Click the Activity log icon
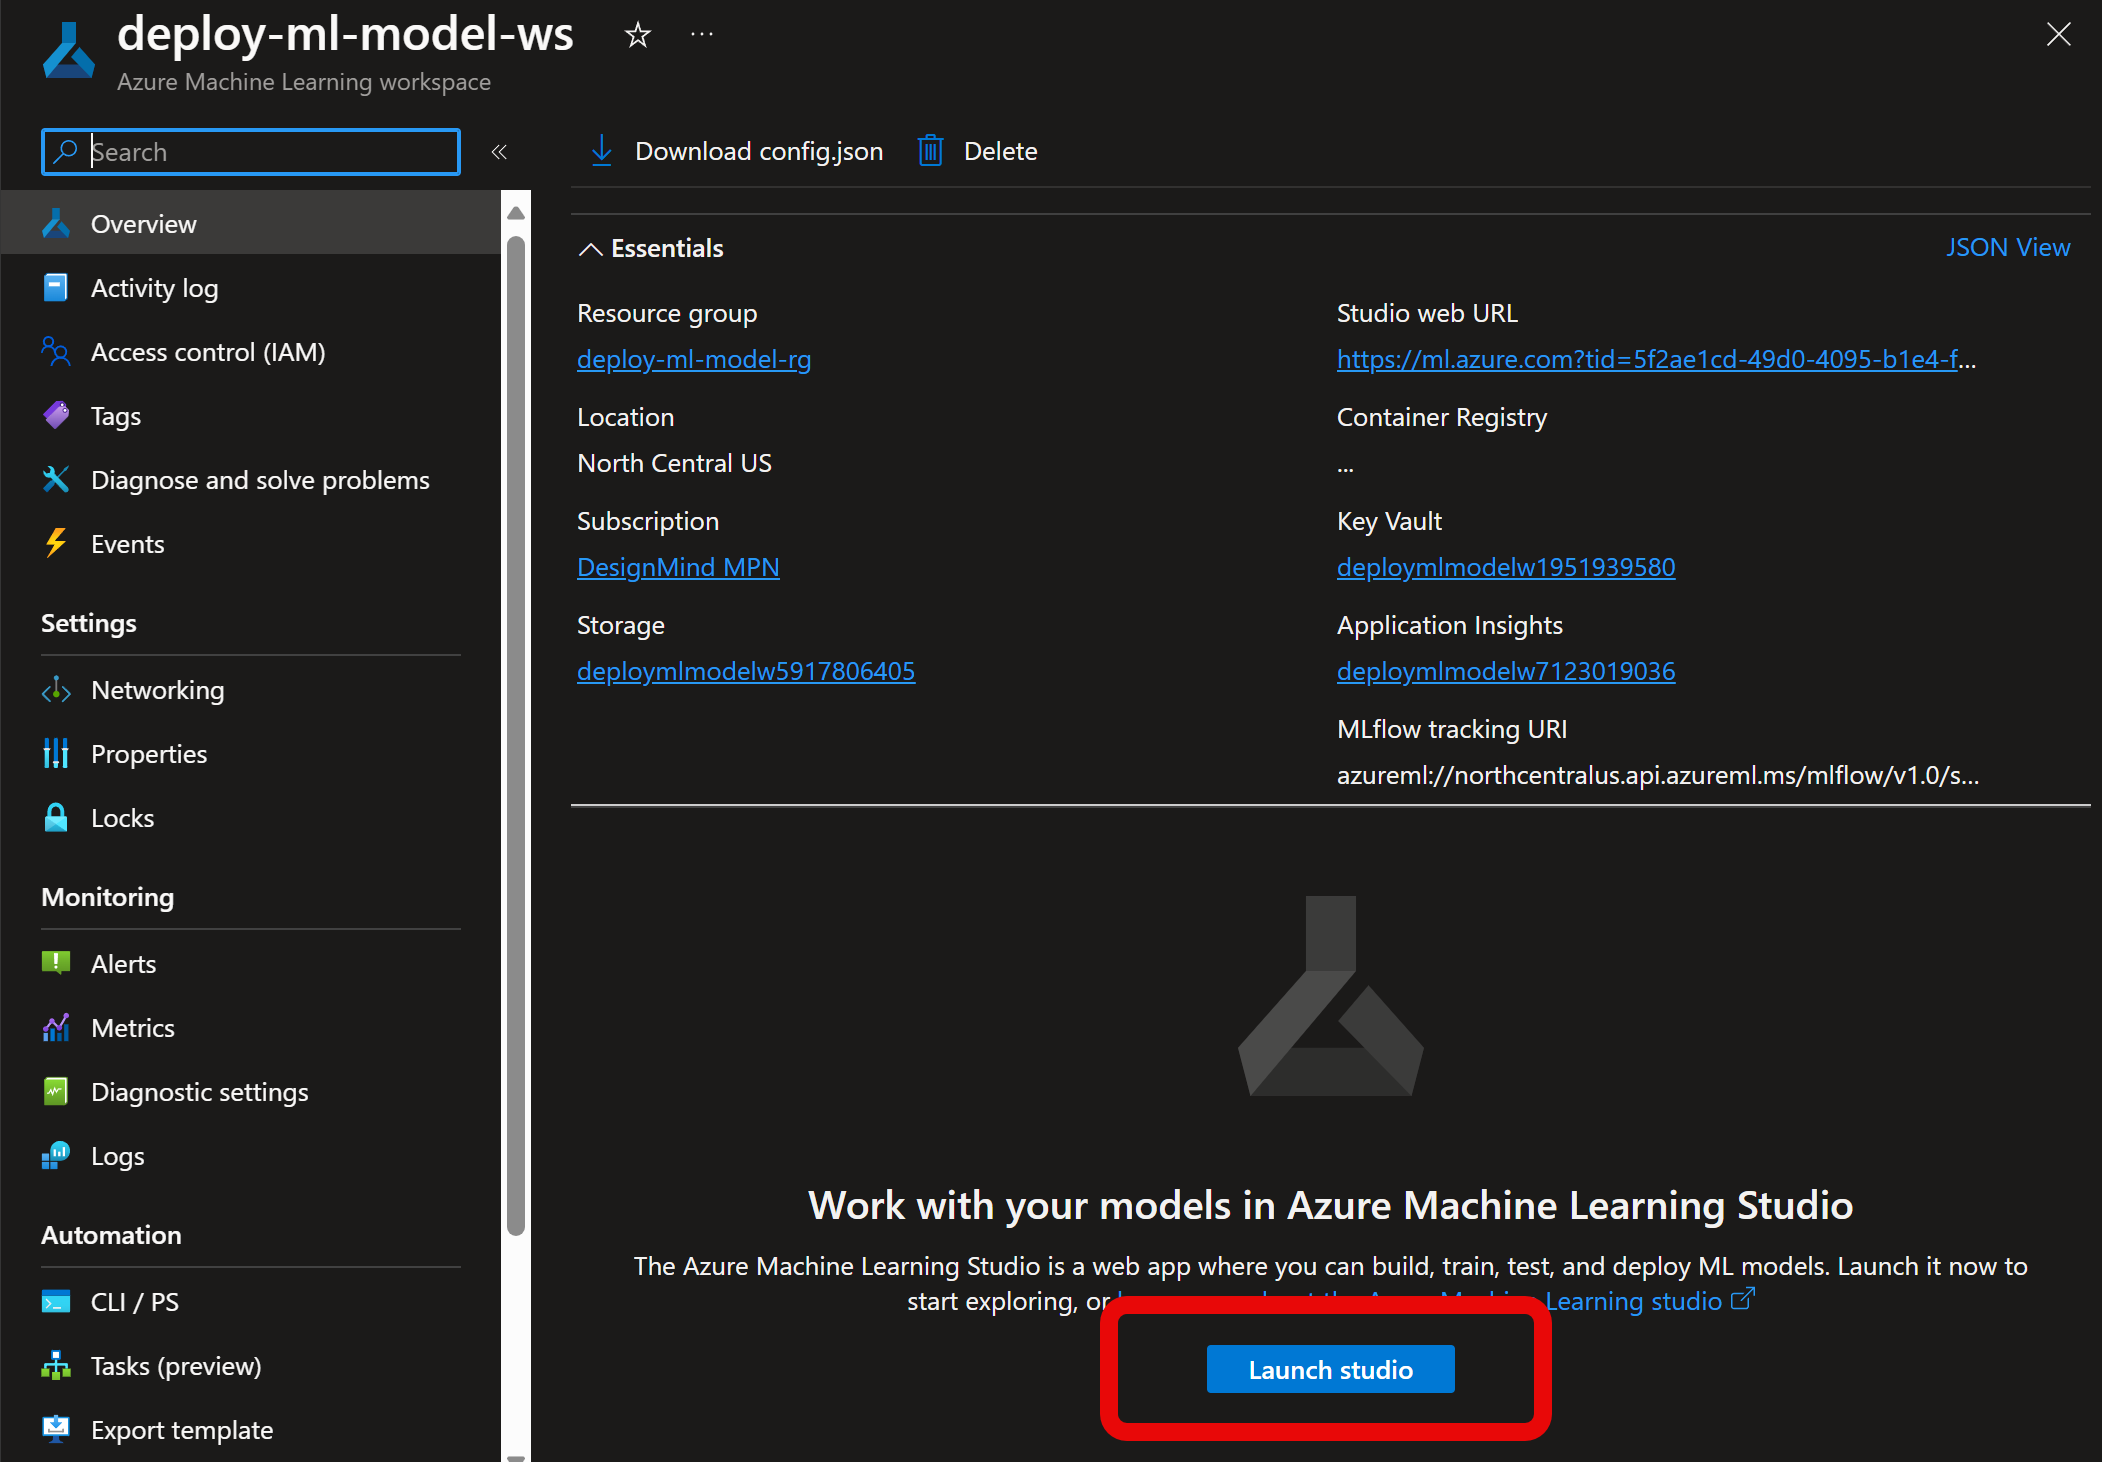Viewport: 2102px width, 1462px height. click(56, 287)
